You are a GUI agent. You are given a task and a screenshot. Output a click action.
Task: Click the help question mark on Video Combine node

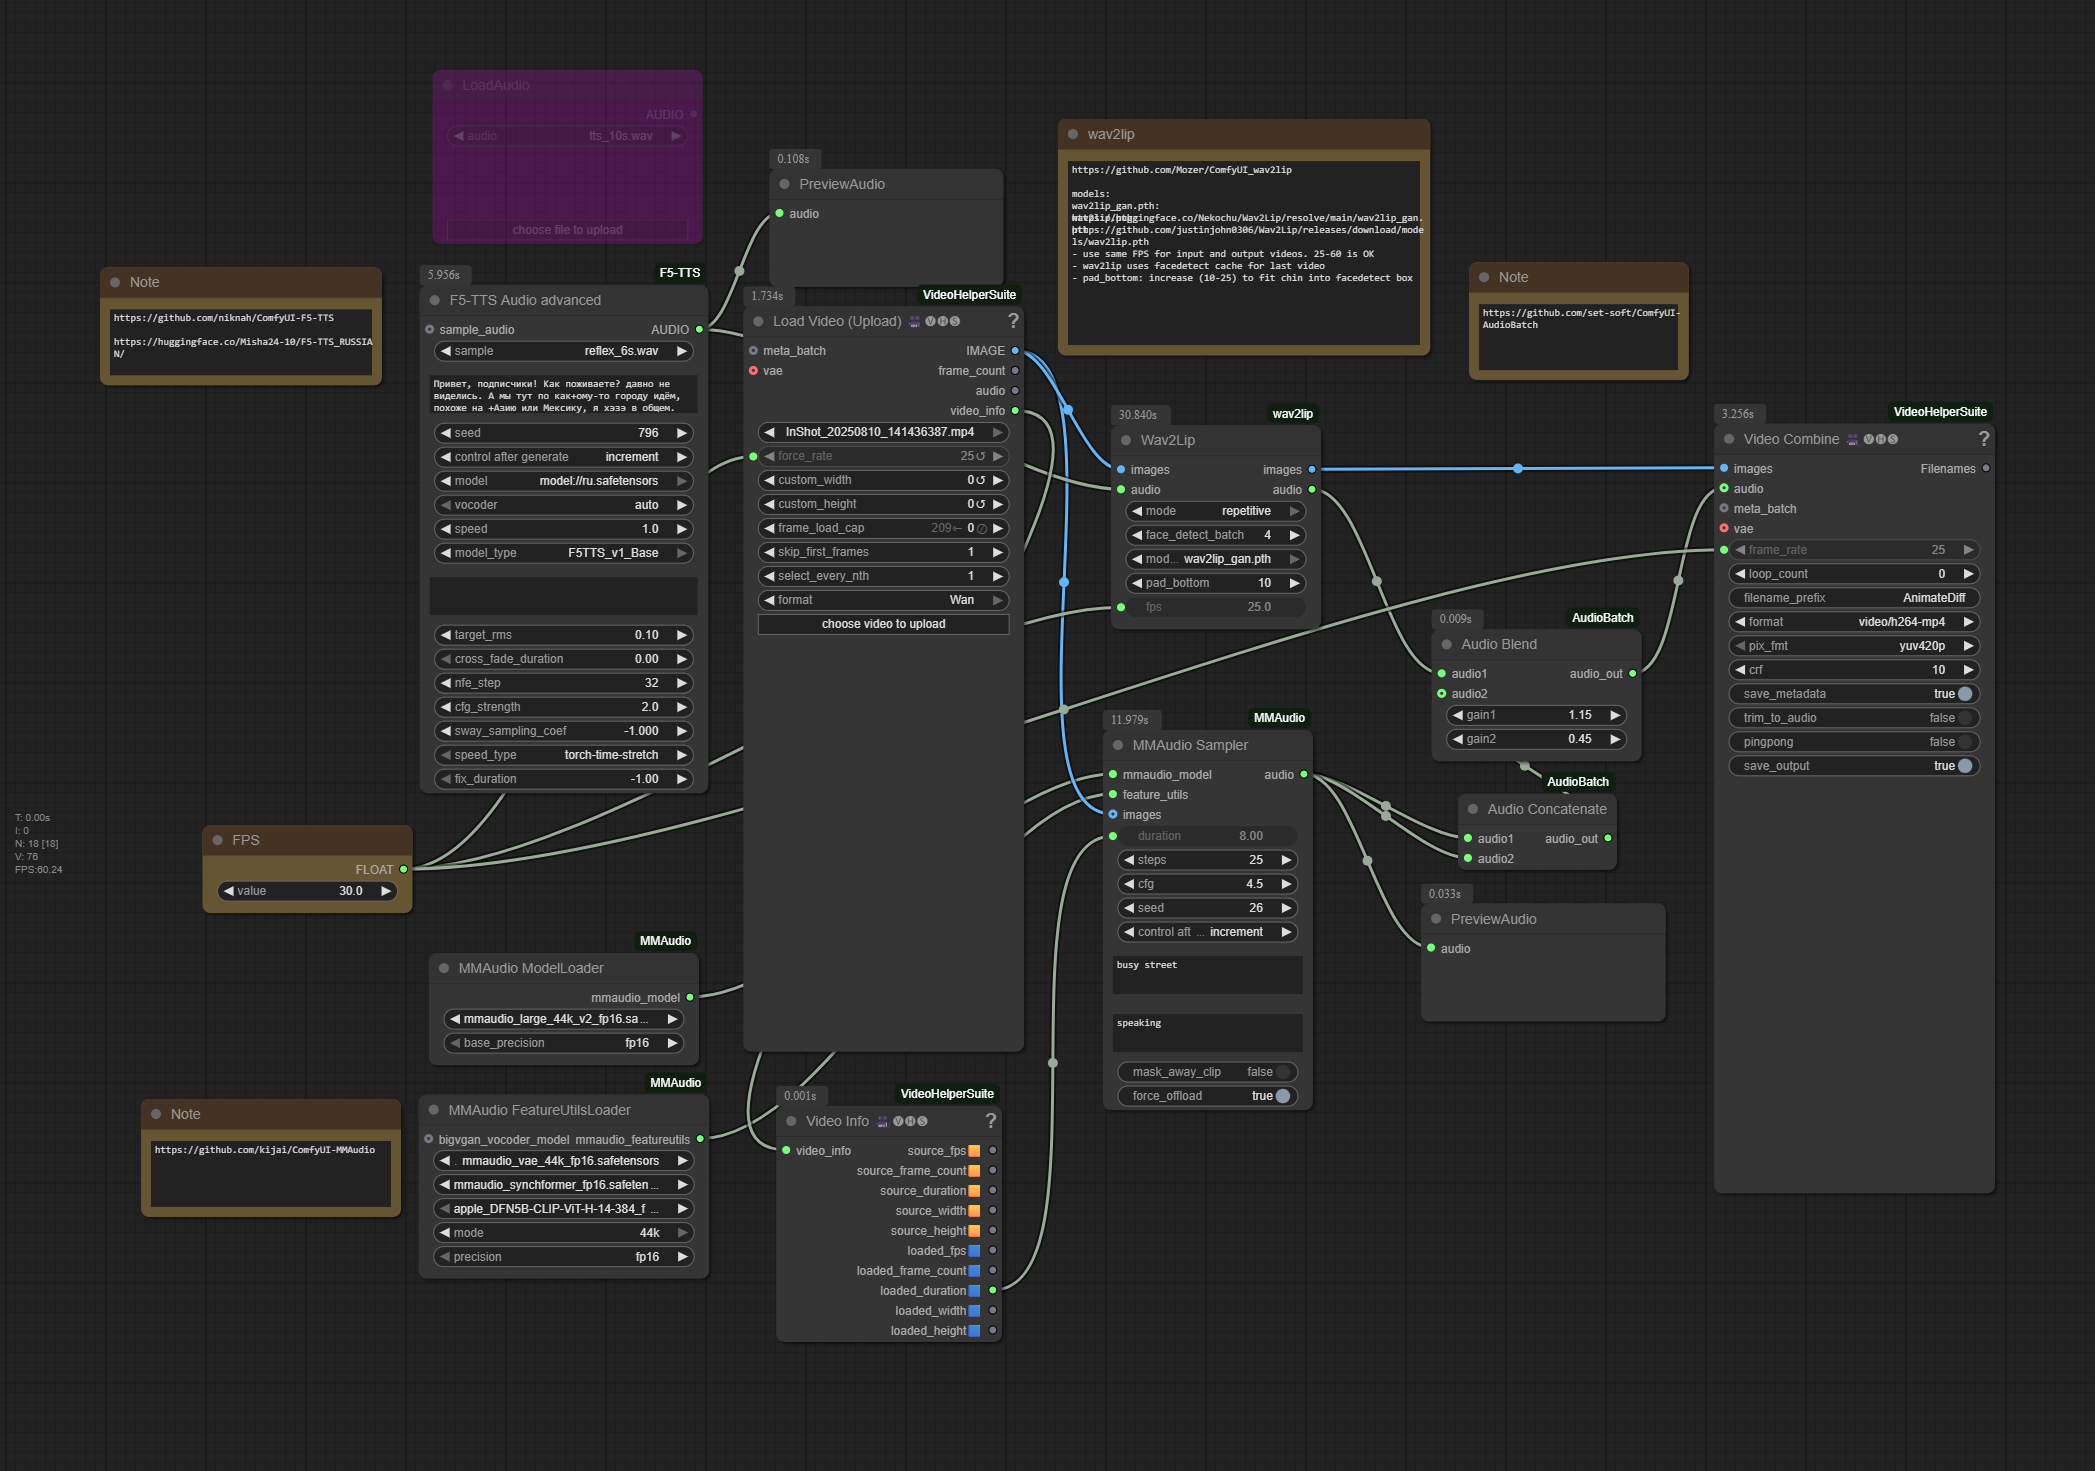(1984, 439)
